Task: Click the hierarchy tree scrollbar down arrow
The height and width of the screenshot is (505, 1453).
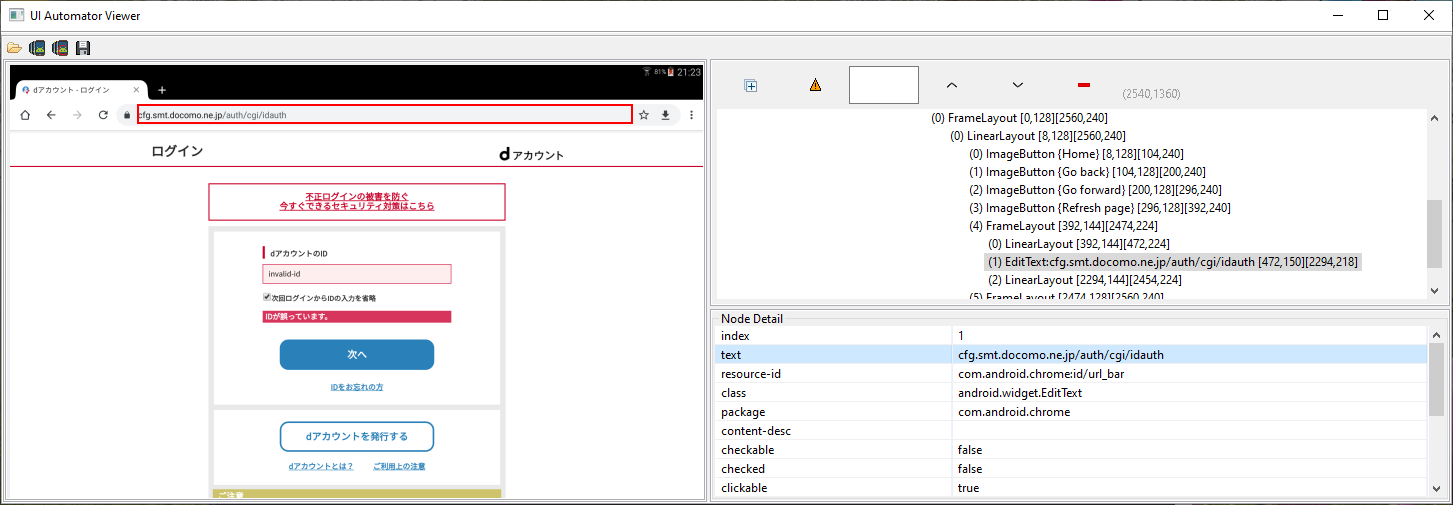Action: pos(1435,290)
